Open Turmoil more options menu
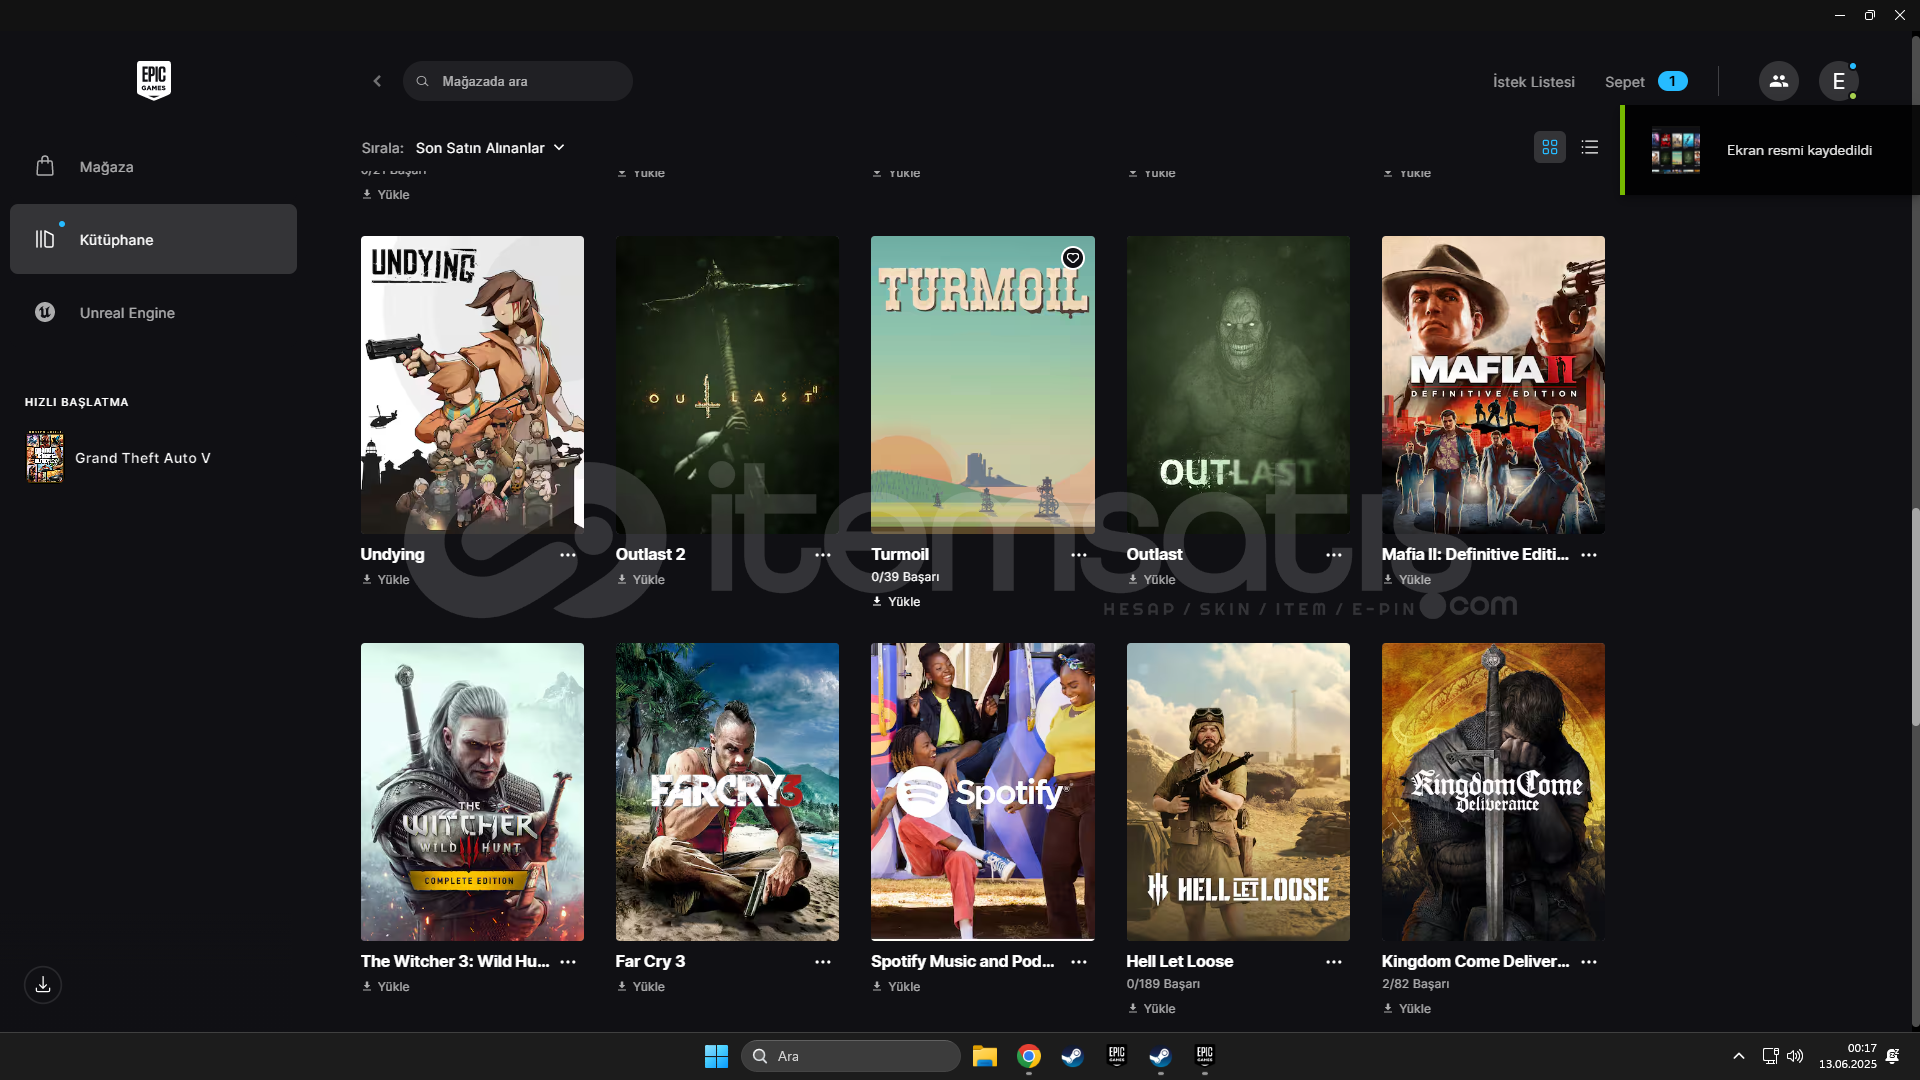This screenshot has height=1080, width=1920. tap(1079, 555)
